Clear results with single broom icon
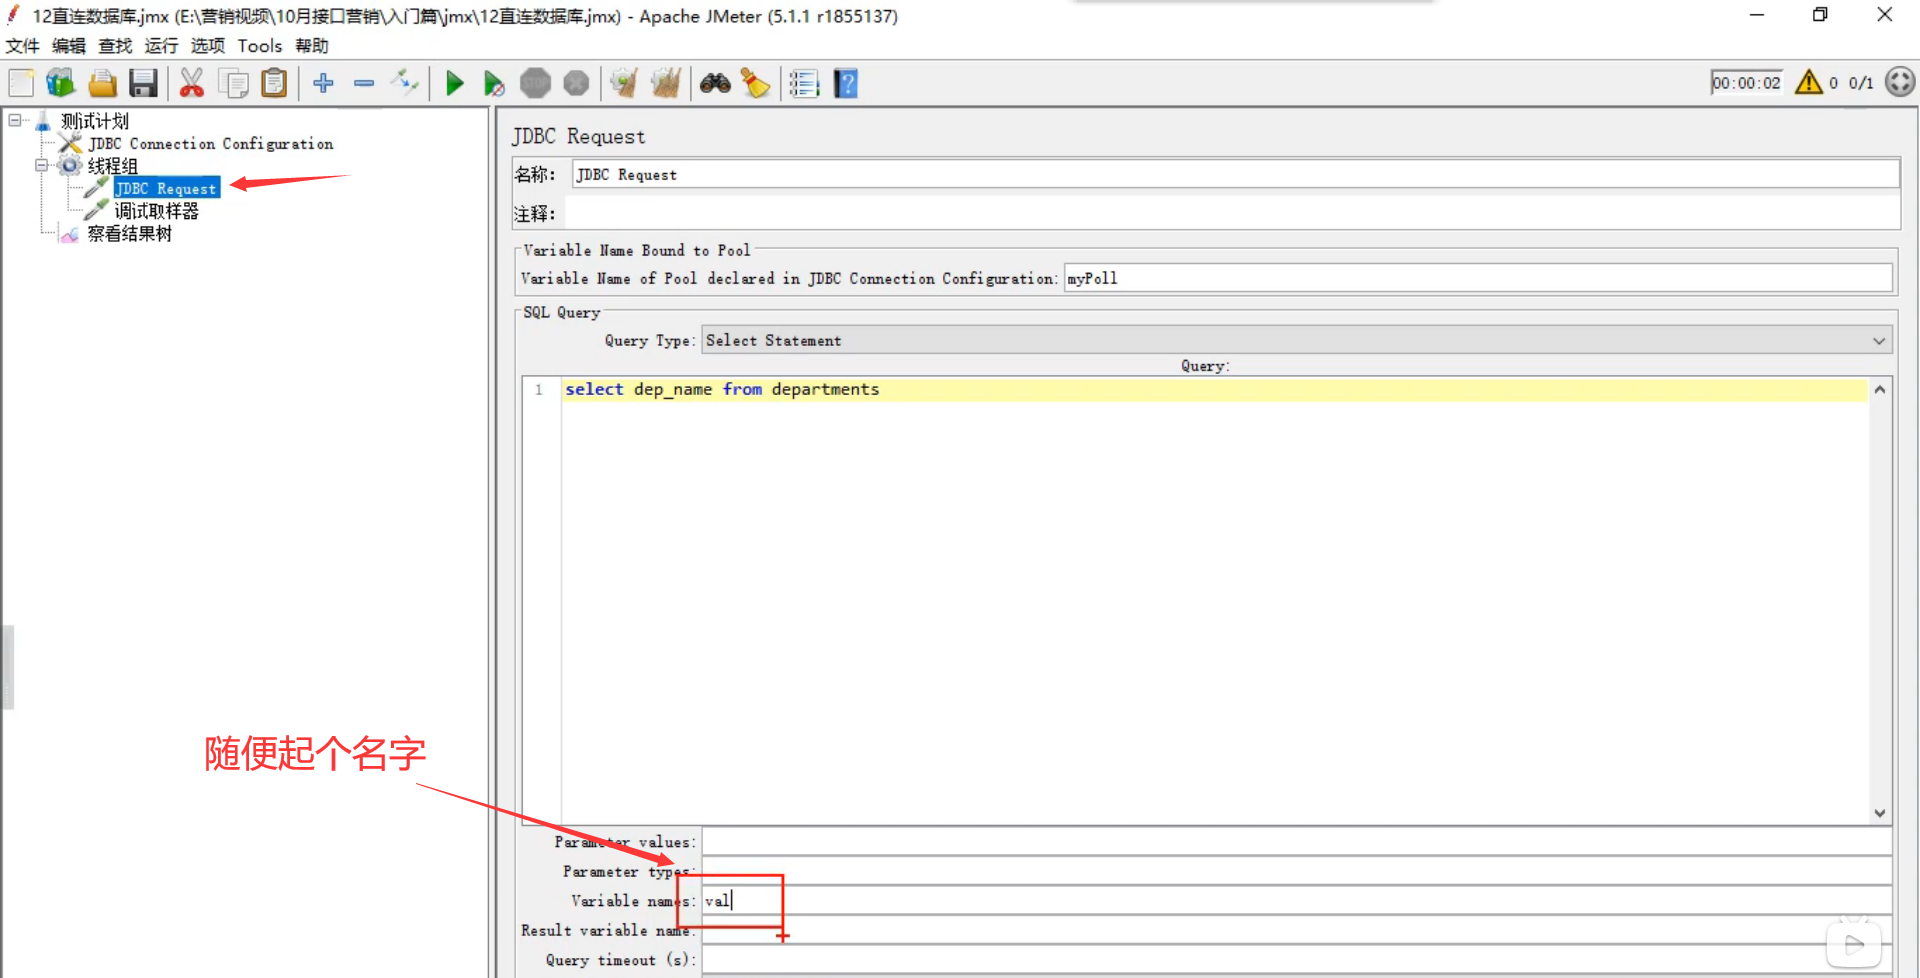The height and width of the screenshot is (978, 1920). click(x=625, y=83)
